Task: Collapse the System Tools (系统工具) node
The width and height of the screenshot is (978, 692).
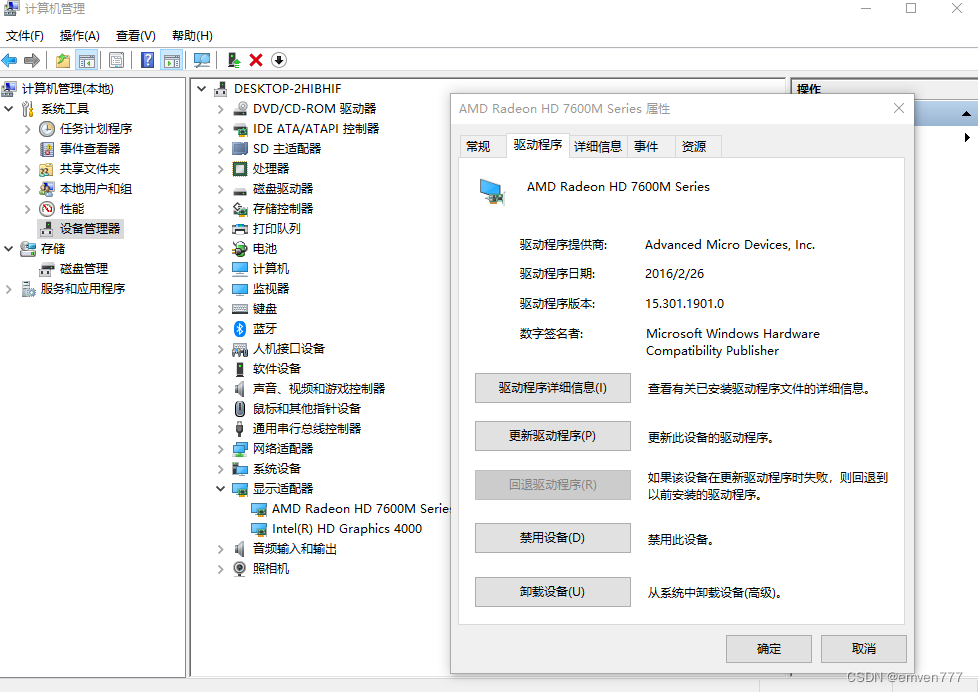Action: point(9,109)
